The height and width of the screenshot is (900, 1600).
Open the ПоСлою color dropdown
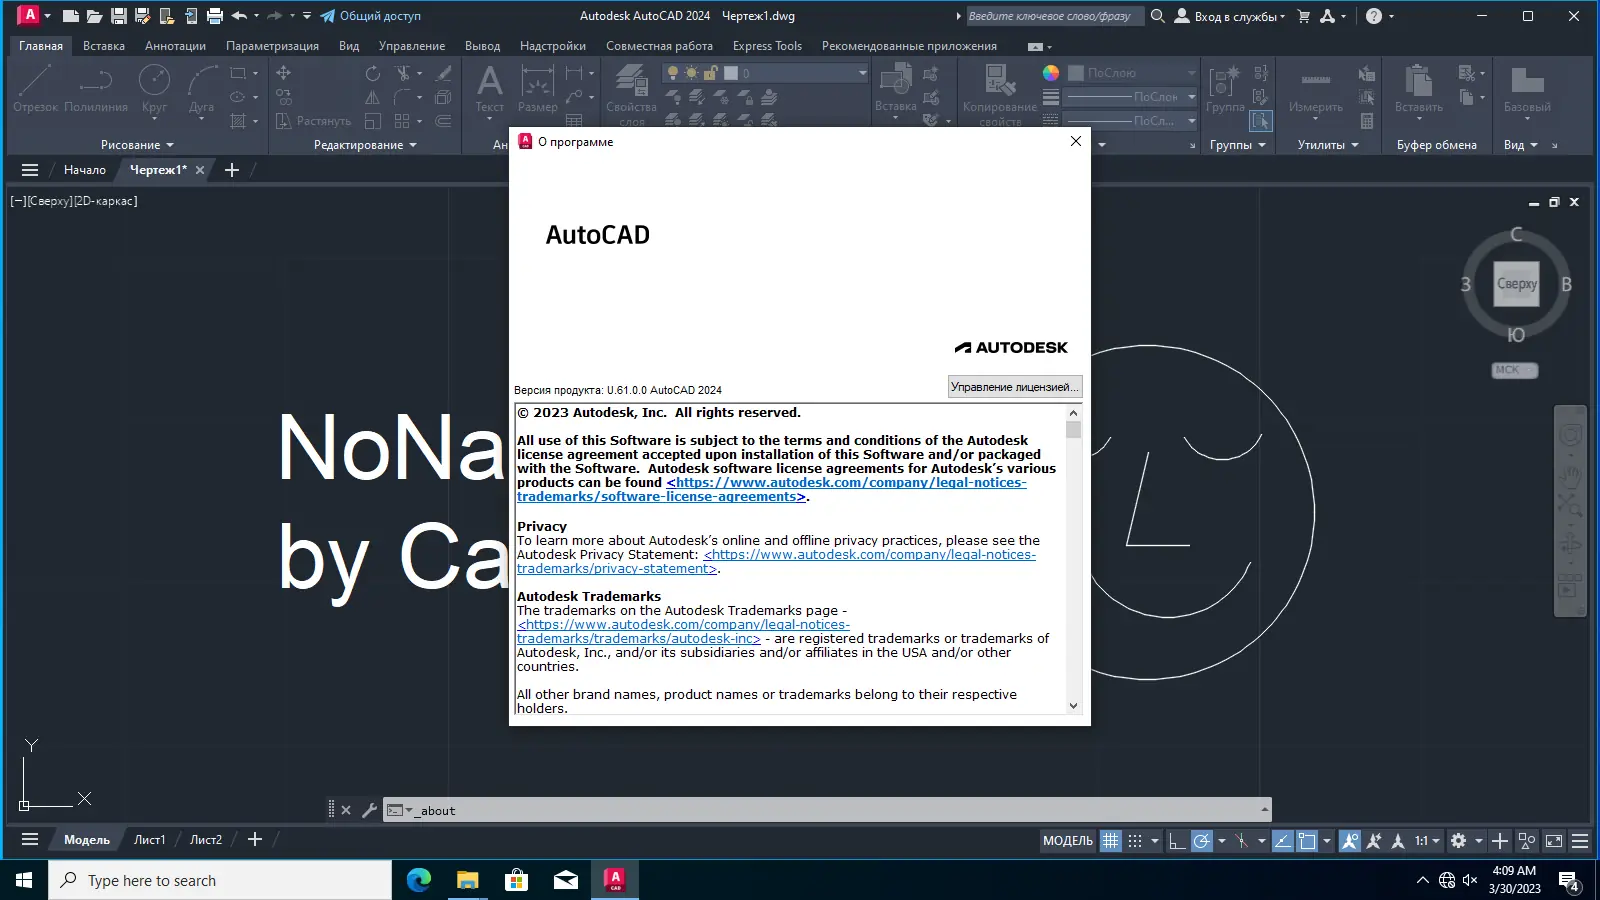pyautogui.click(x=1132, y=73)
